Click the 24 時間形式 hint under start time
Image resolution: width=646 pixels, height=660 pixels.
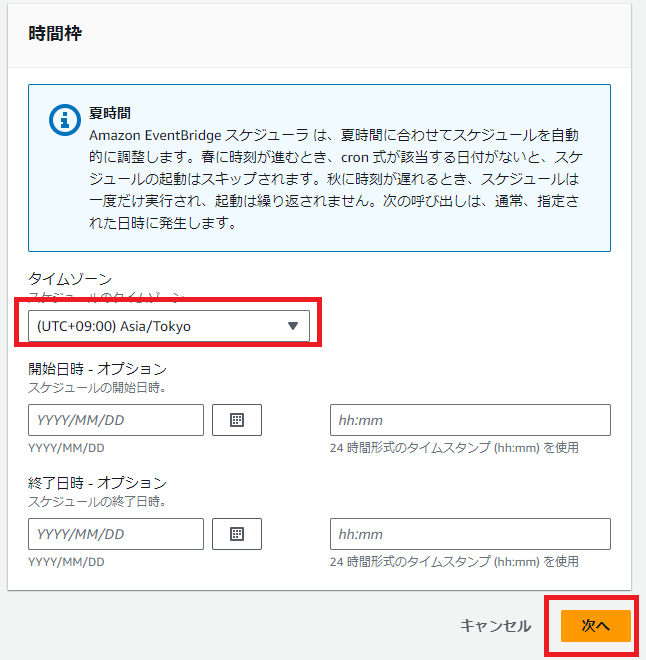(x=454, y=448)
